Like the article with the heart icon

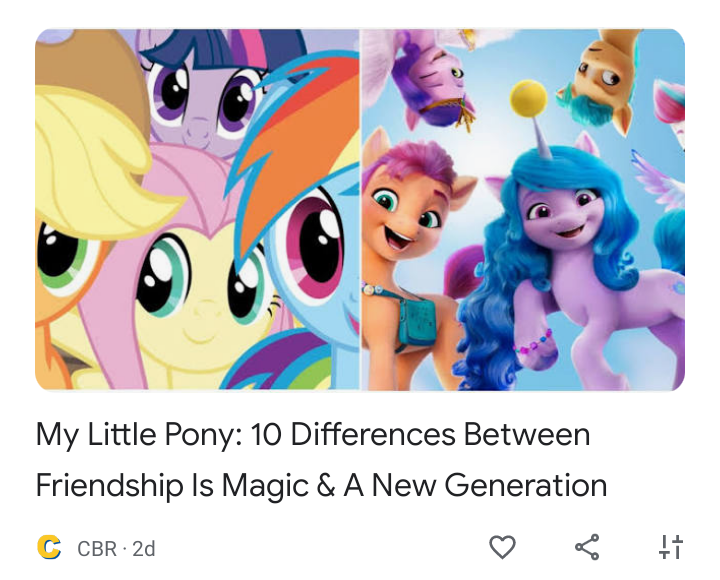[x=502, y=547]
